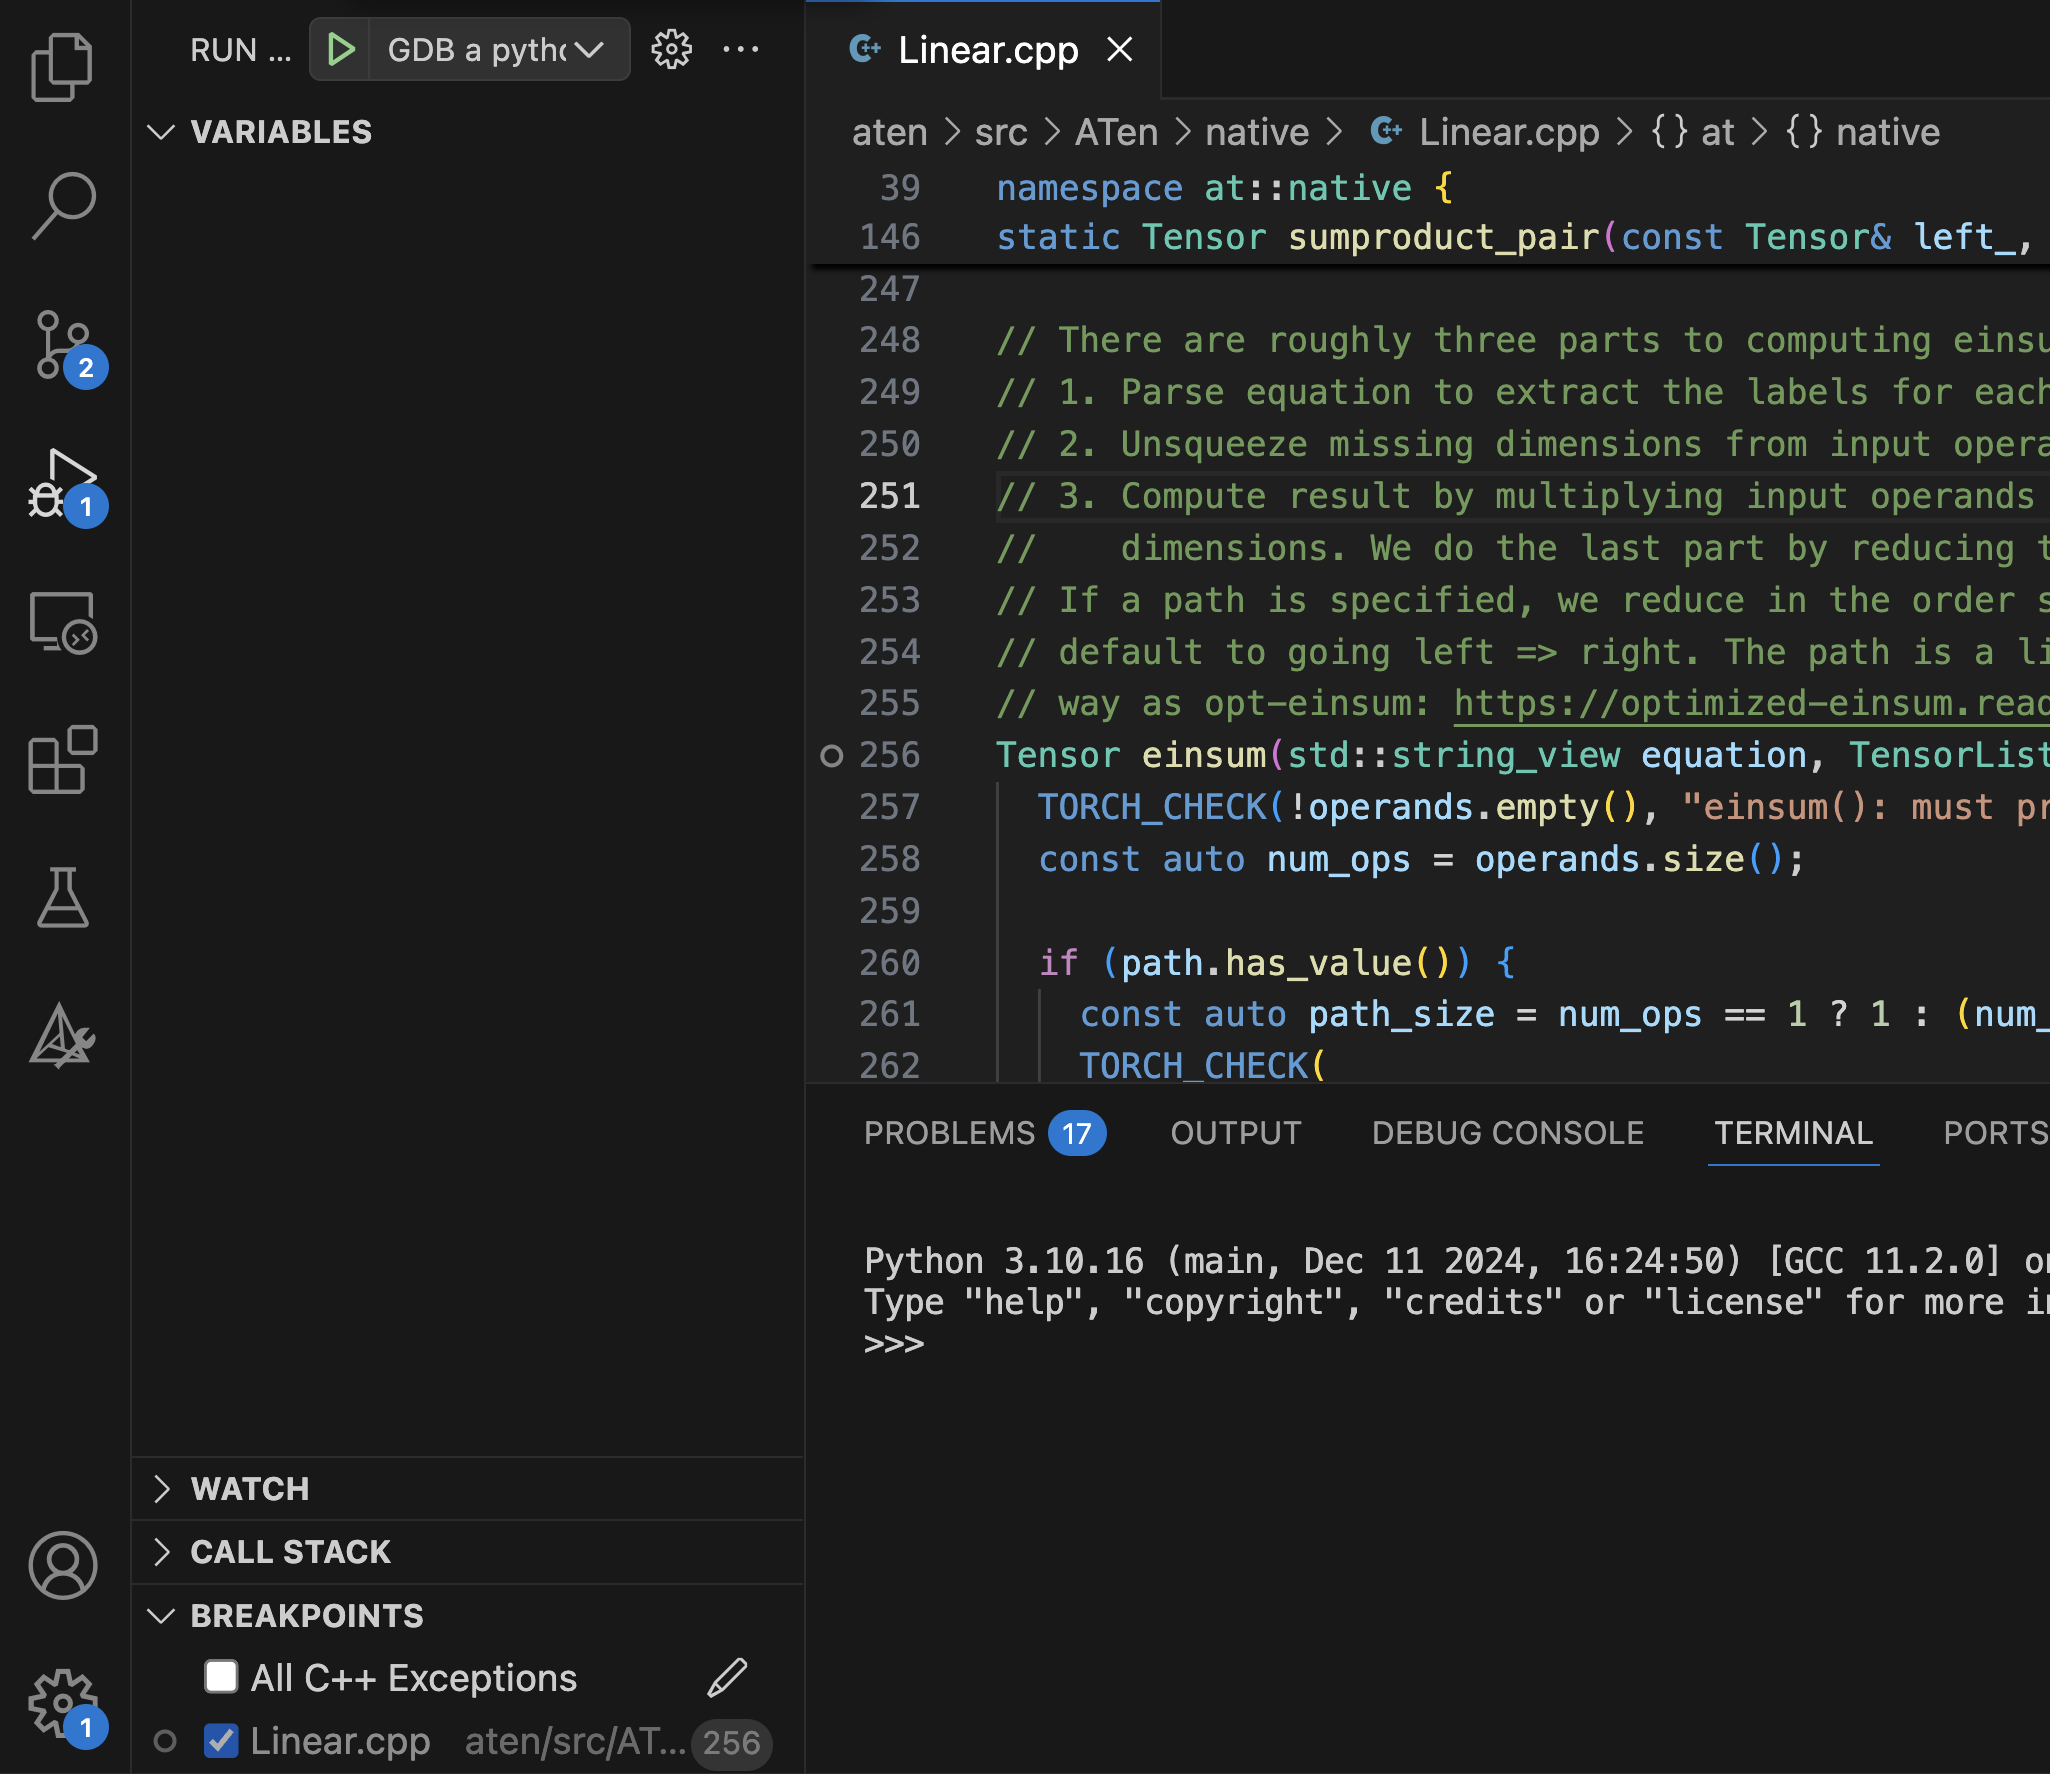Open the Explorer view icon
This screenshot has width=2050, height=1774.
pyautogui.click(x=63, y=65)
